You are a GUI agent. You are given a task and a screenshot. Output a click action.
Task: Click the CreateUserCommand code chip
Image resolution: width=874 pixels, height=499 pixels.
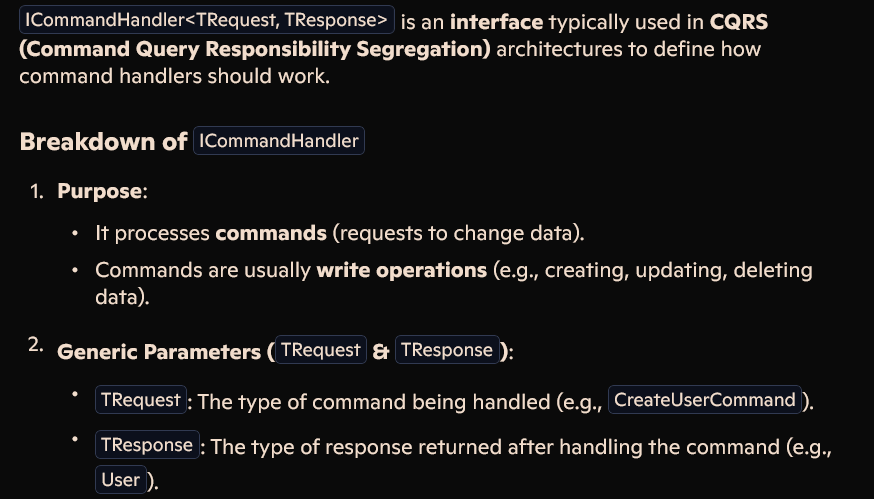705,400
